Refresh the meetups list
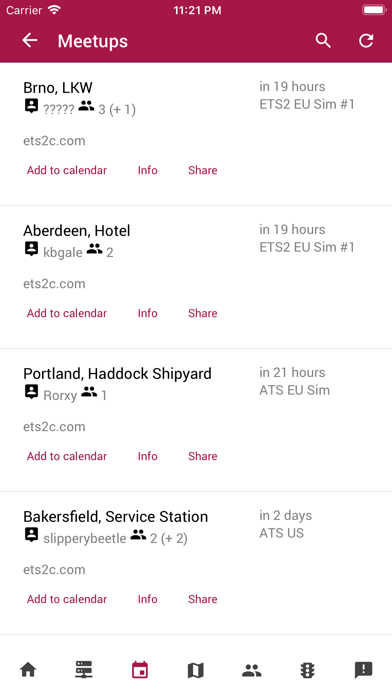 click(366, 40)
